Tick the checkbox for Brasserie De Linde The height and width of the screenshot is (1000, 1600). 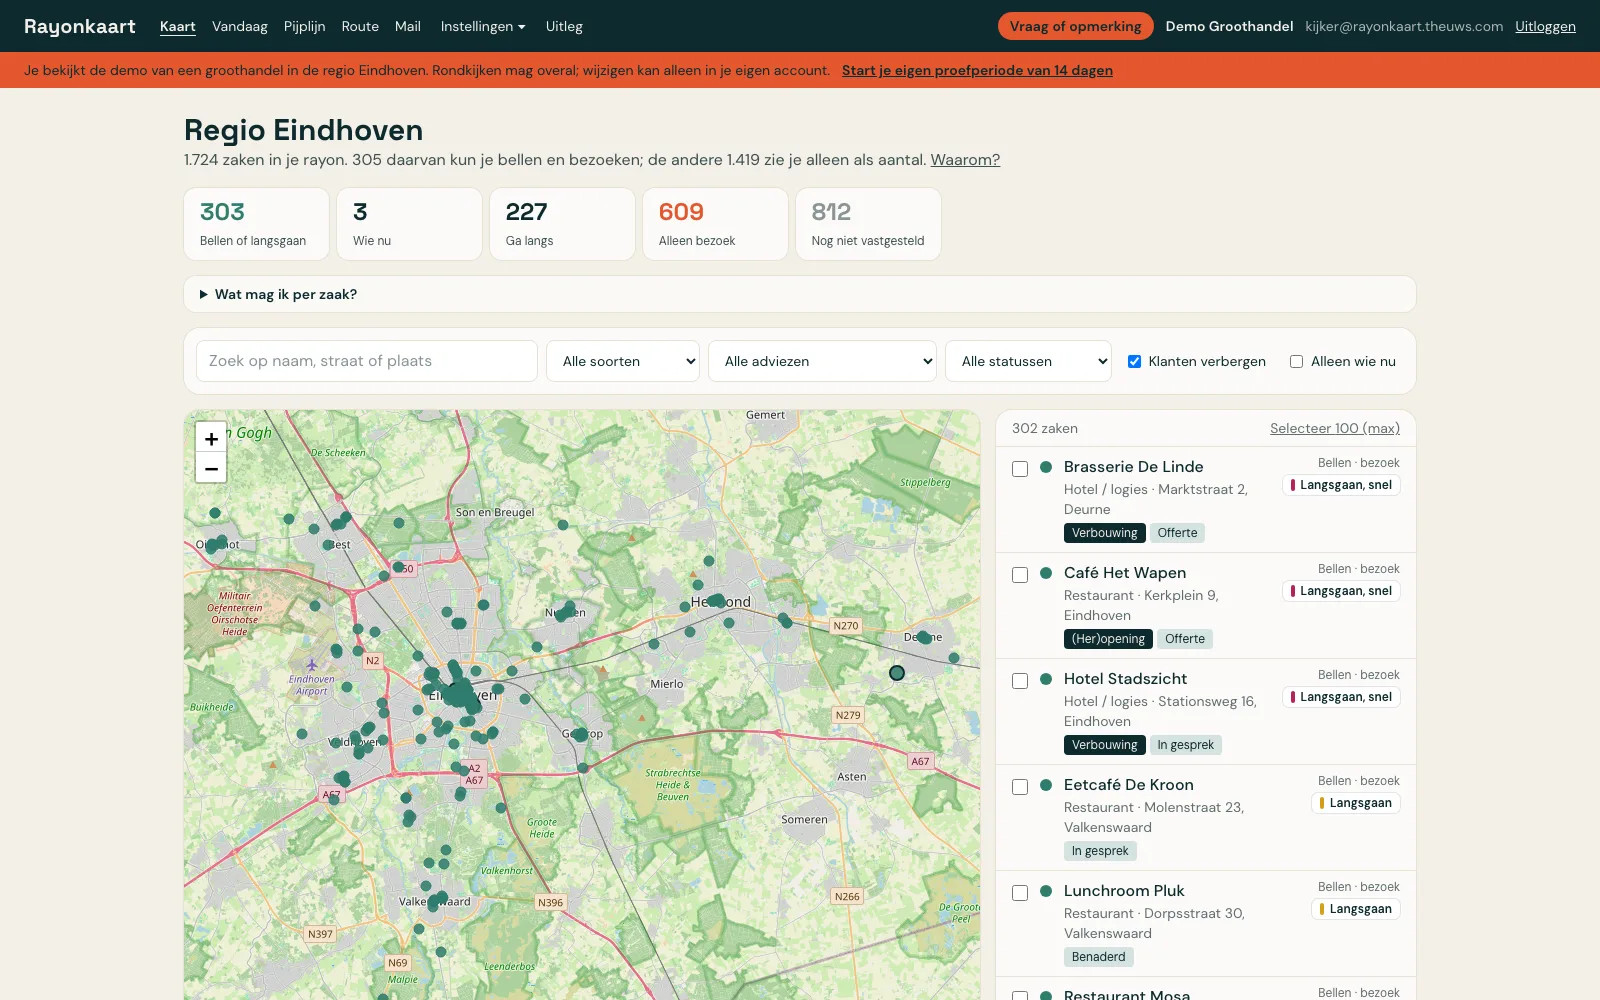click(x=1020, y=469)
